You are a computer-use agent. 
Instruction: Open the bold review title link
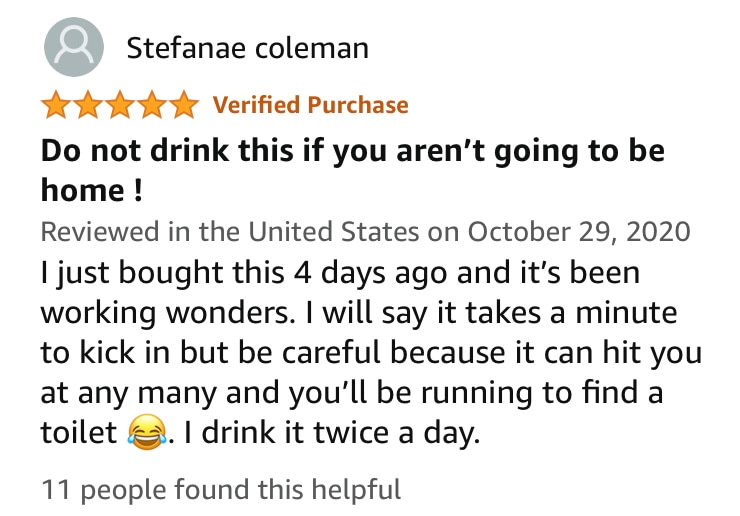click(353, 170)
